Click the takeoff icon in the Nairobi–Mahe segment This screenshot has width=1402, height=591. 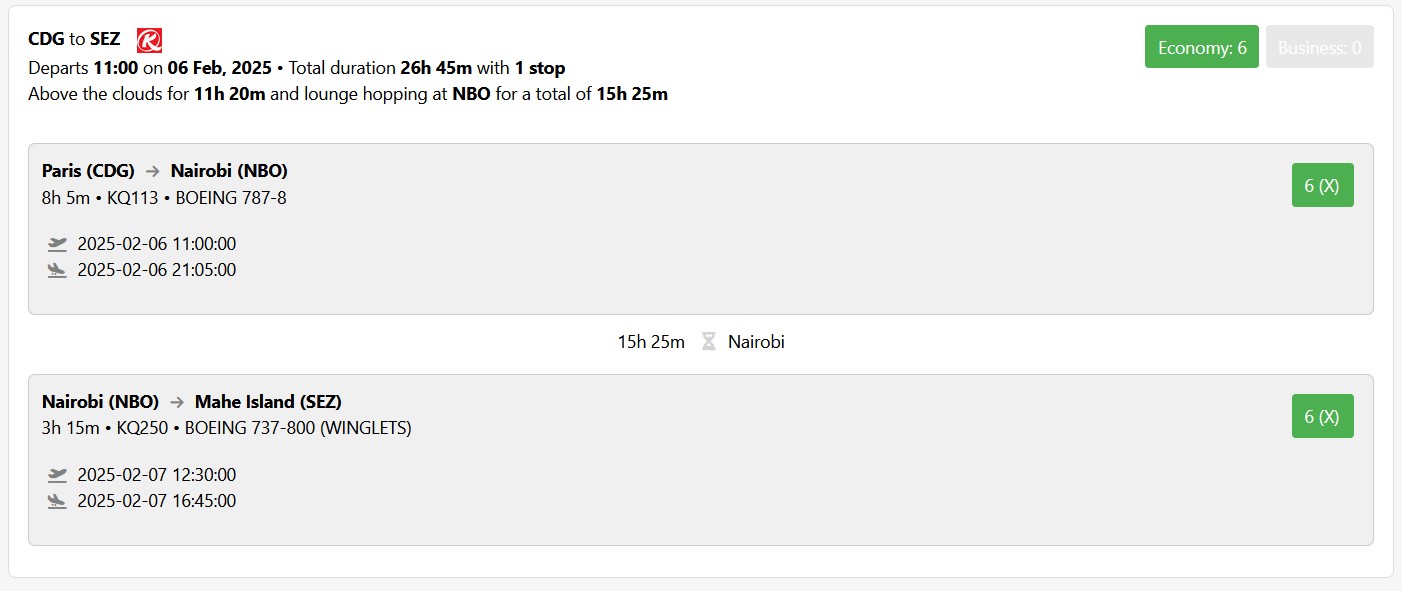(x=57, y=475)
